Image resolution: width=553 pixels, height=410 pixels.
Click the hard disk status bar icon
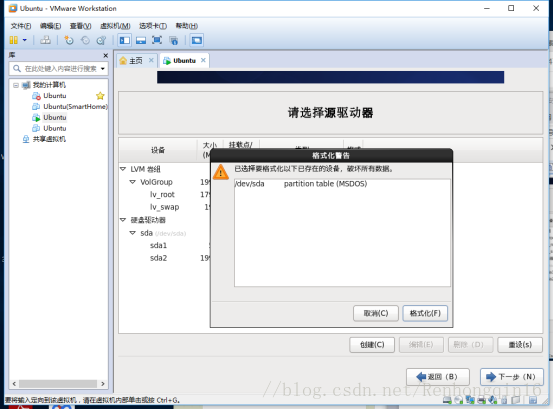[x=447, y=400]
